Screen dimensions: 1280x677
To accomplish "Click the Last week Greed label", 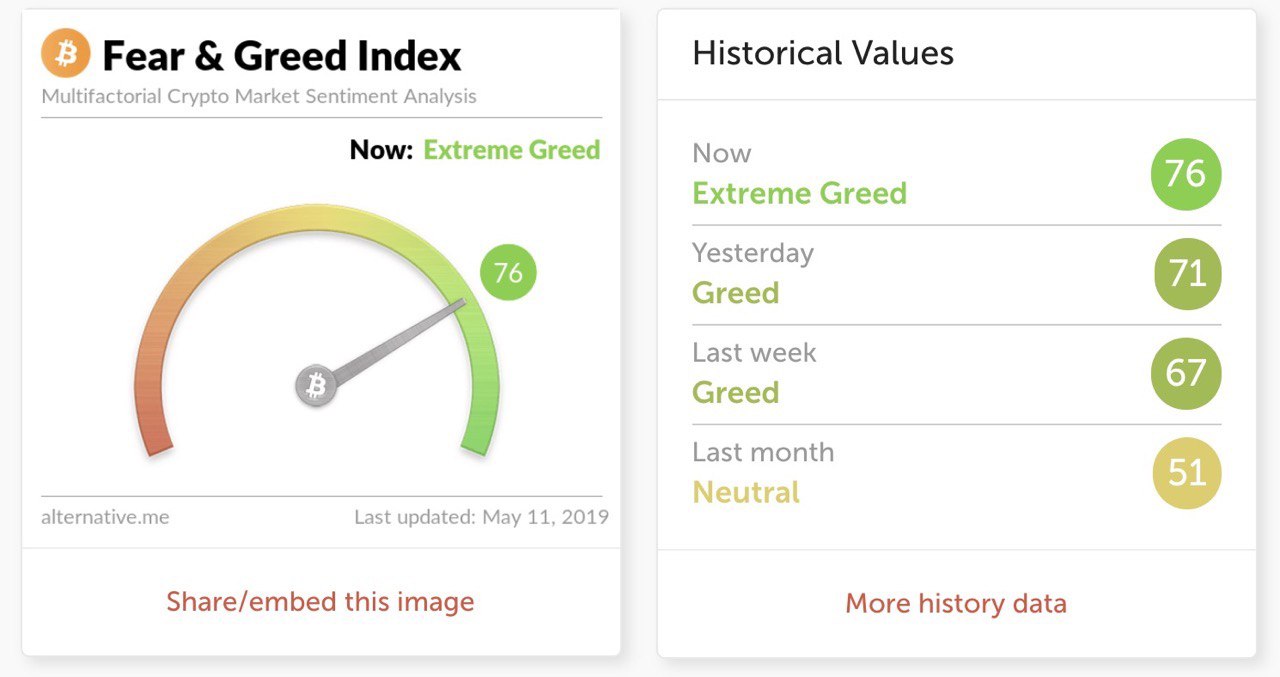I will coord(735,393).
